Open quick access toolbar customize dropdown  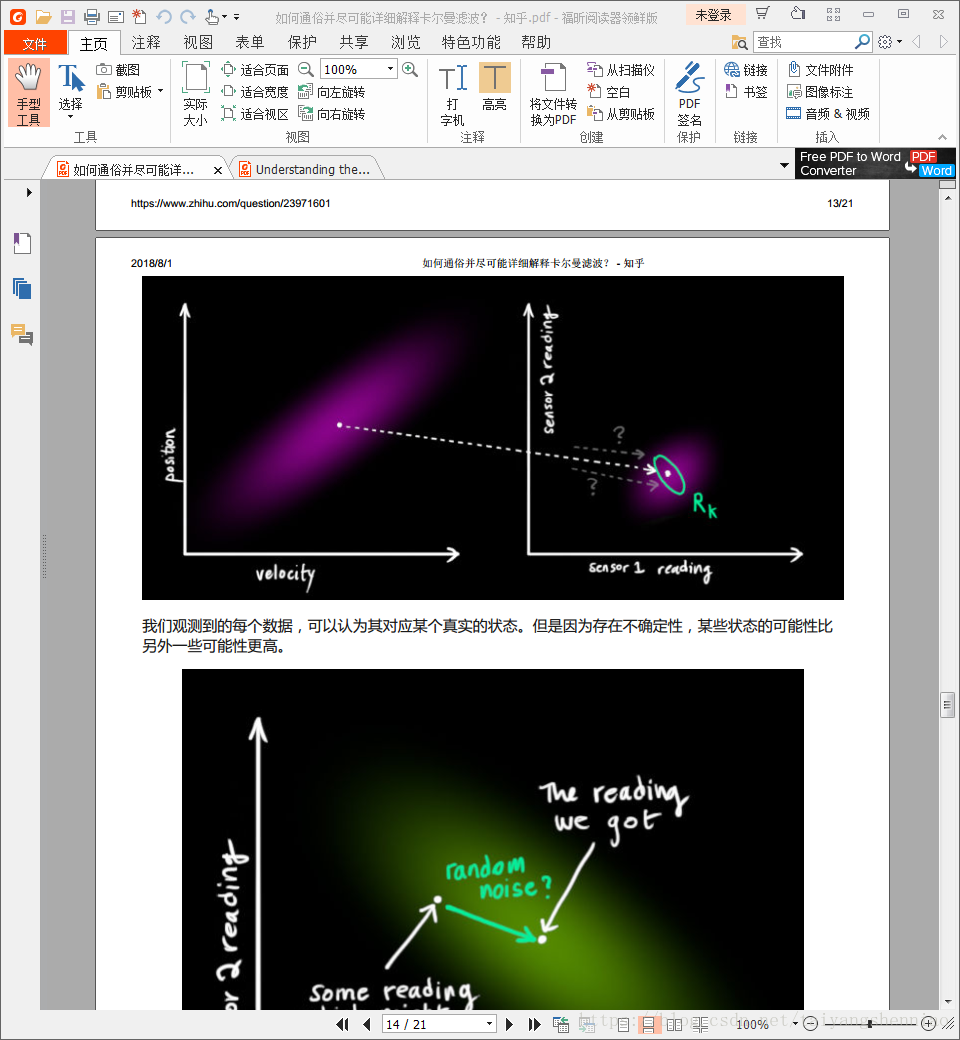click(x=236, y=17)
